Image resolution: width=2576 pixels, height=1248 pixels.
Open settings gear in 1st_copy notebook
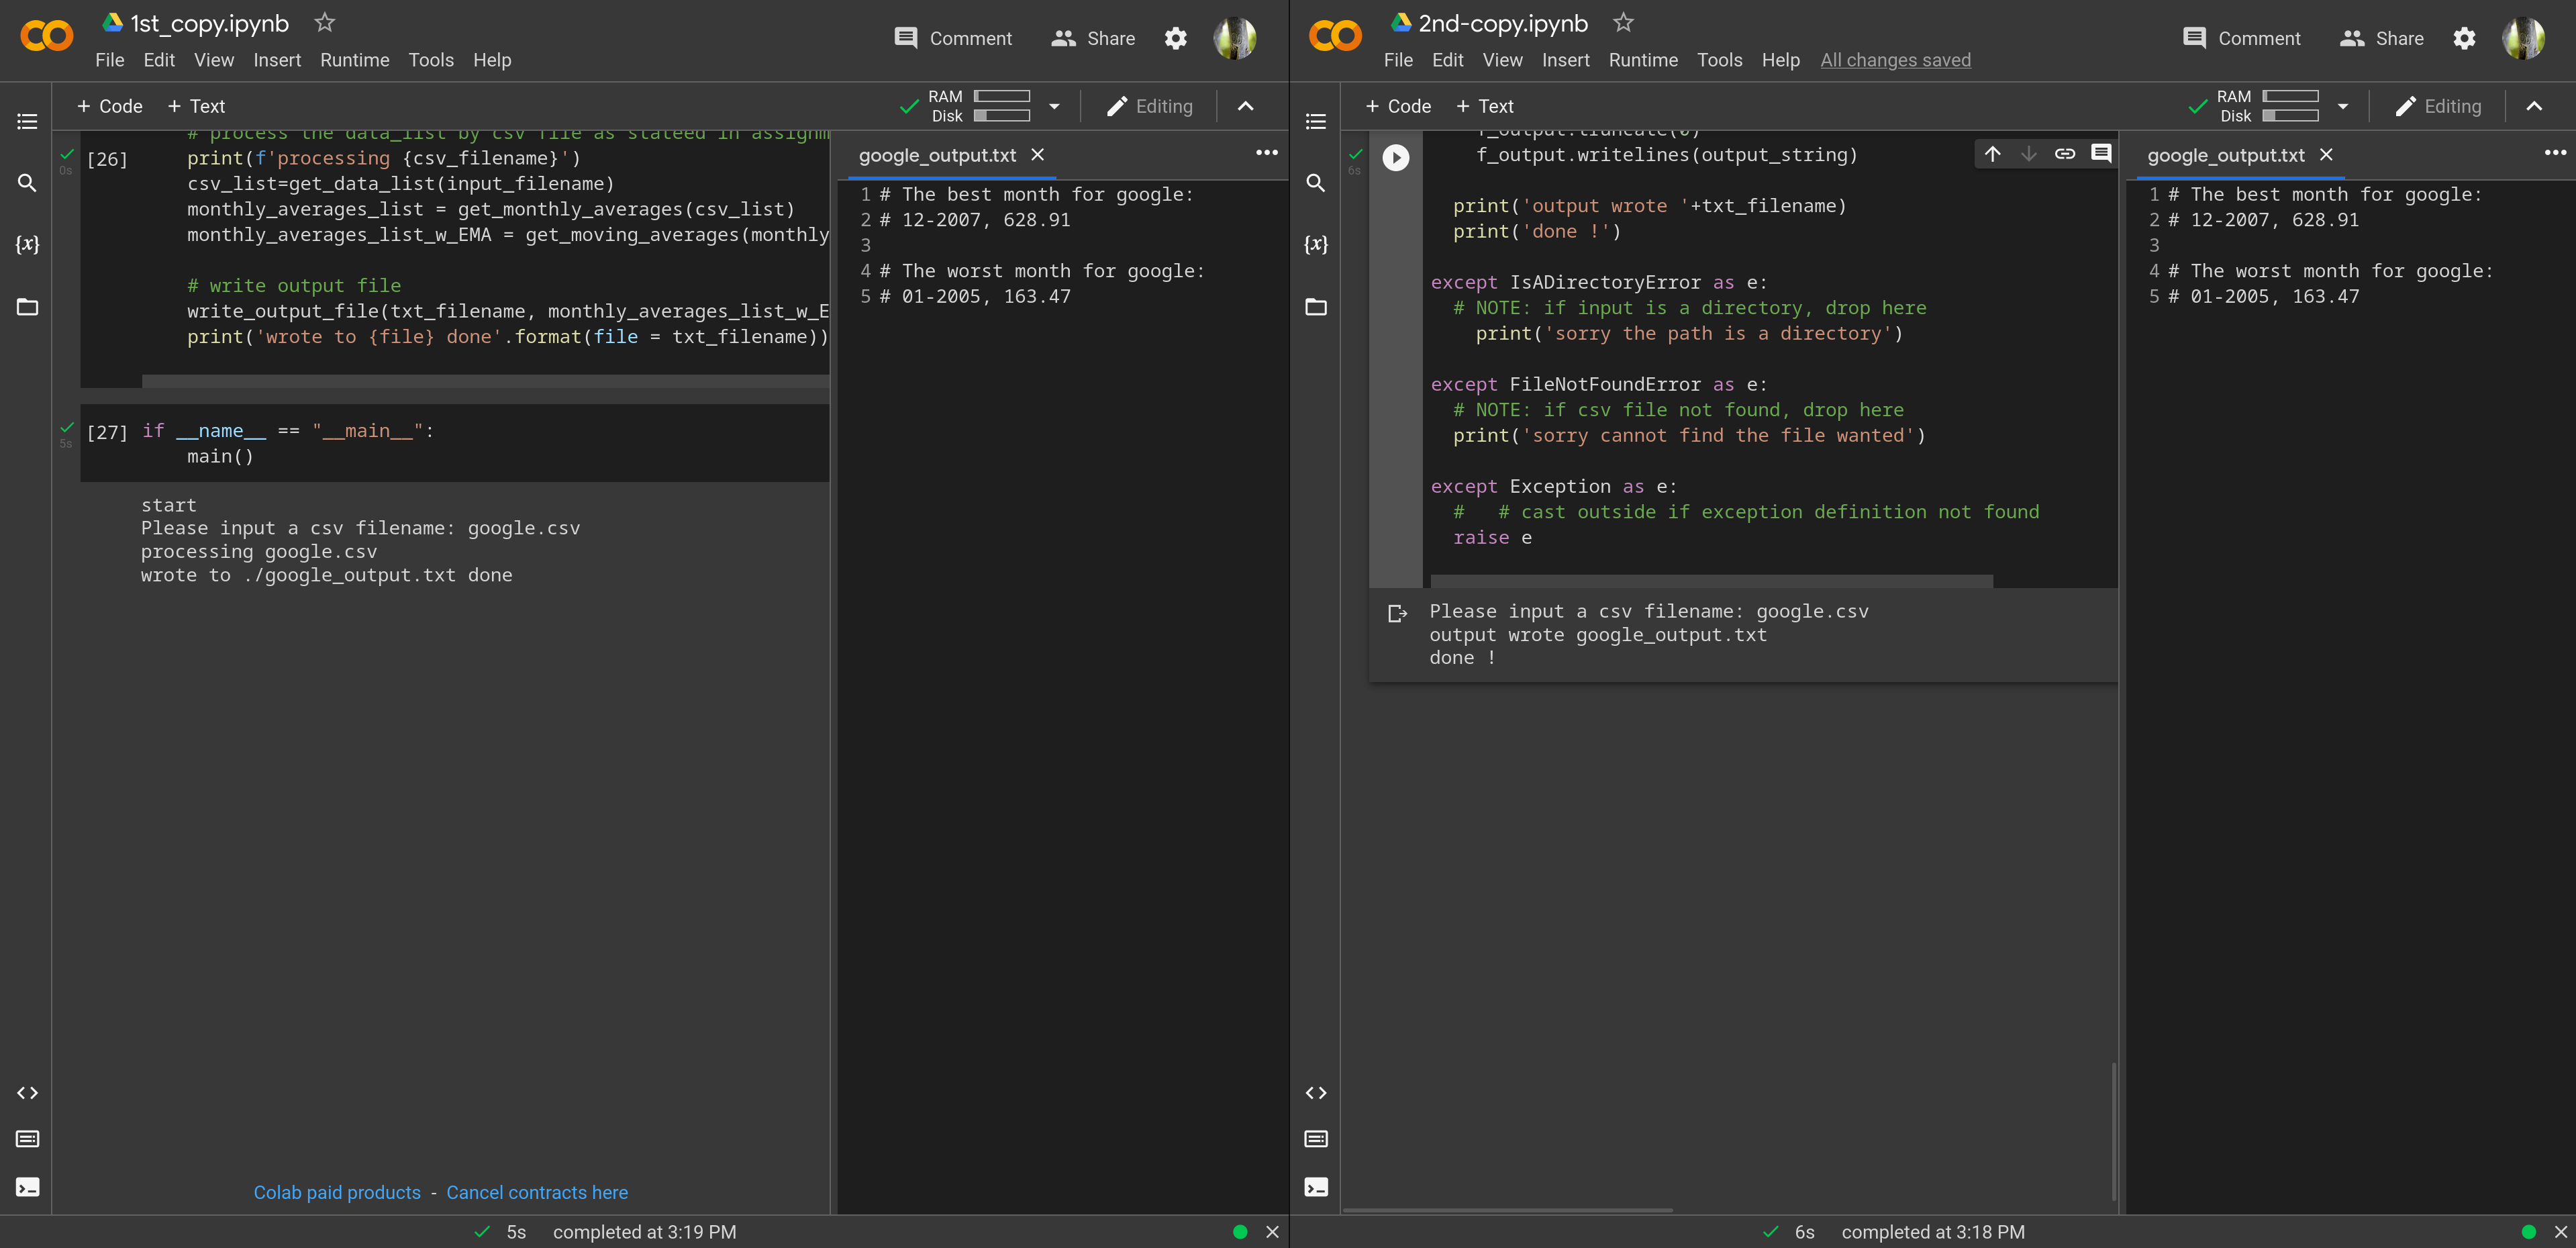pyautogui.click(x=1176, y=38)
